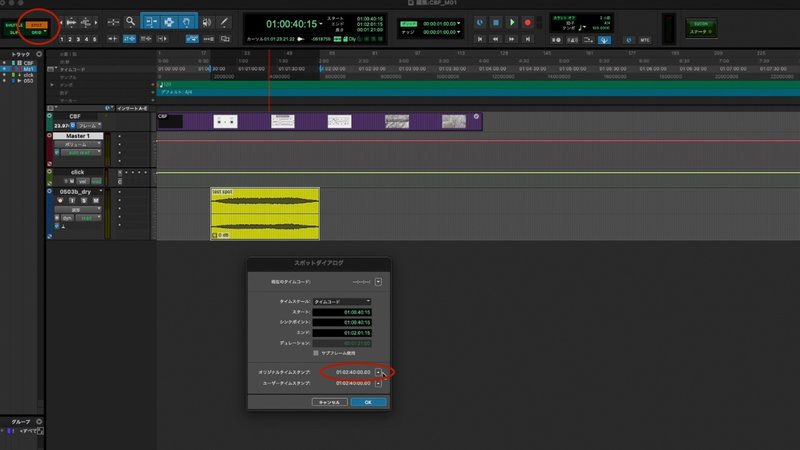800x450 pixels.
Task: Click the Start timecode field in Spot dialog
Action: click(342, 312)
